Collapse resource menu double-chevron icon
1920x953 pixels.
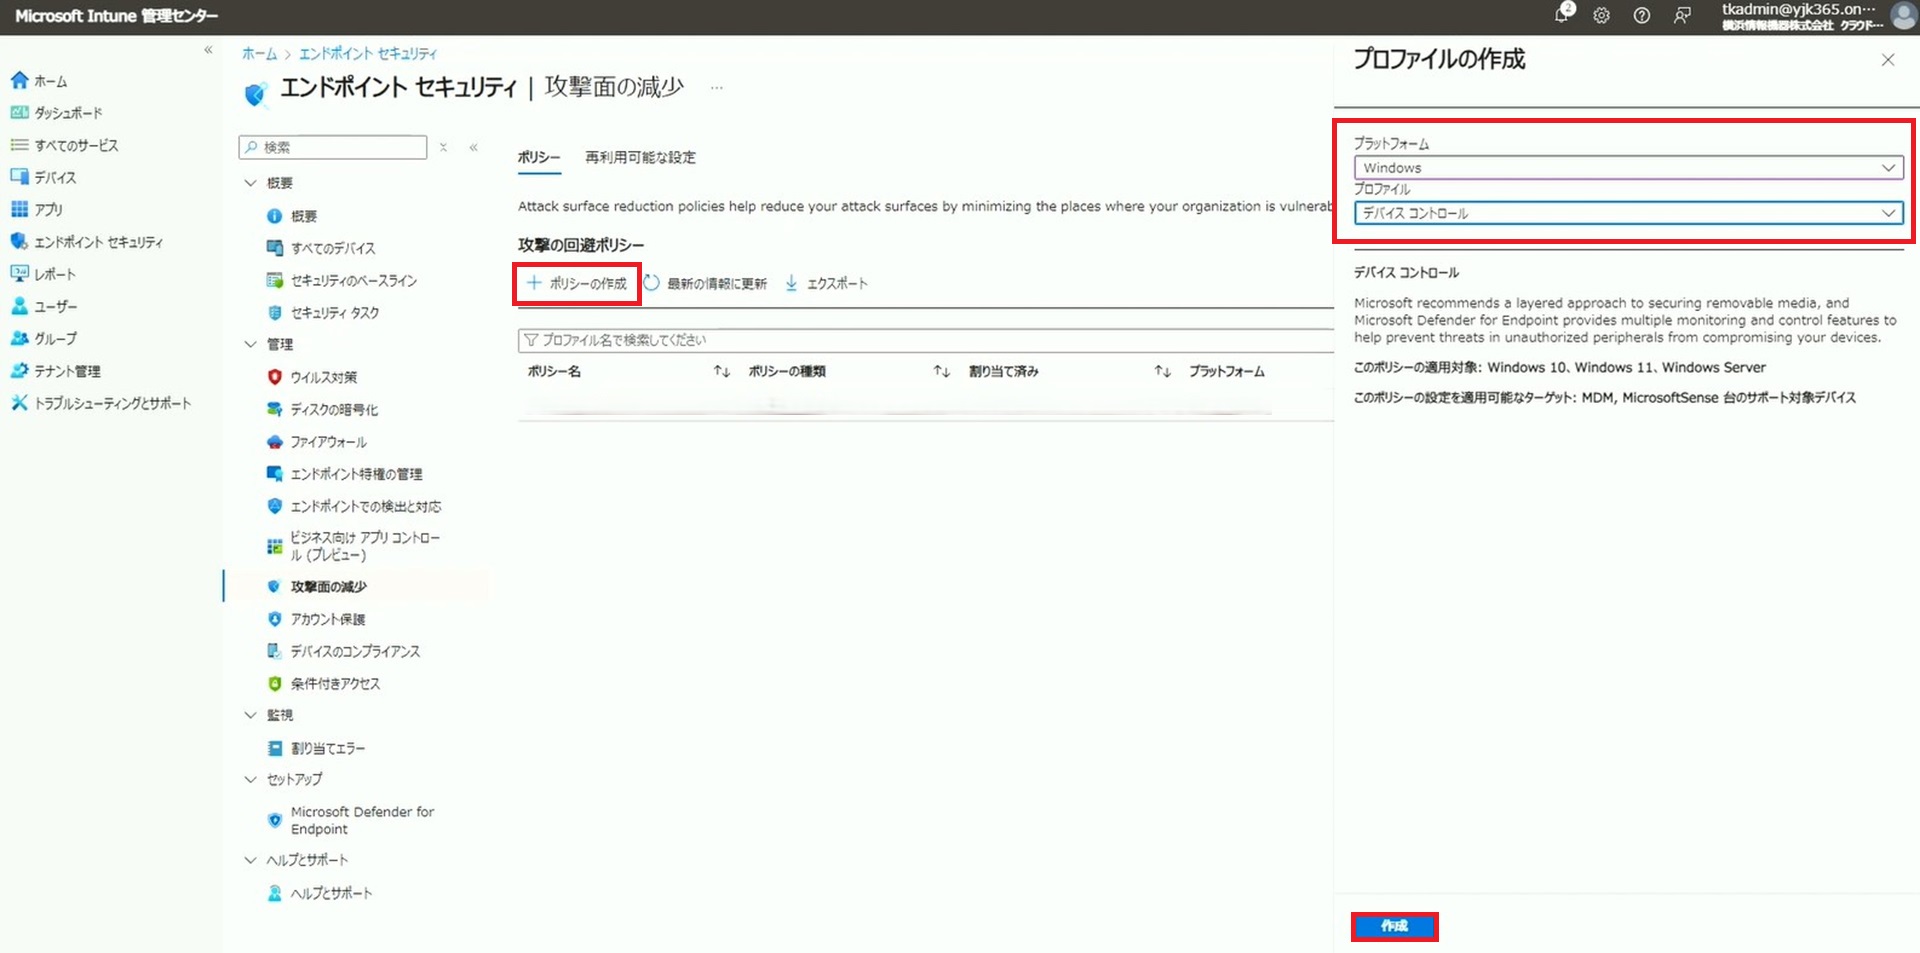pos(474,147)
